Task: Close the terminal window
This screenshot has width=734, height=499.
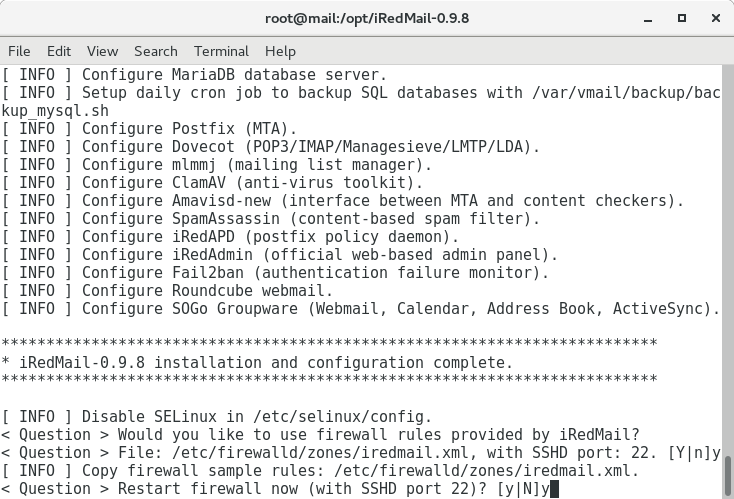Action: [x=715, y=18]
